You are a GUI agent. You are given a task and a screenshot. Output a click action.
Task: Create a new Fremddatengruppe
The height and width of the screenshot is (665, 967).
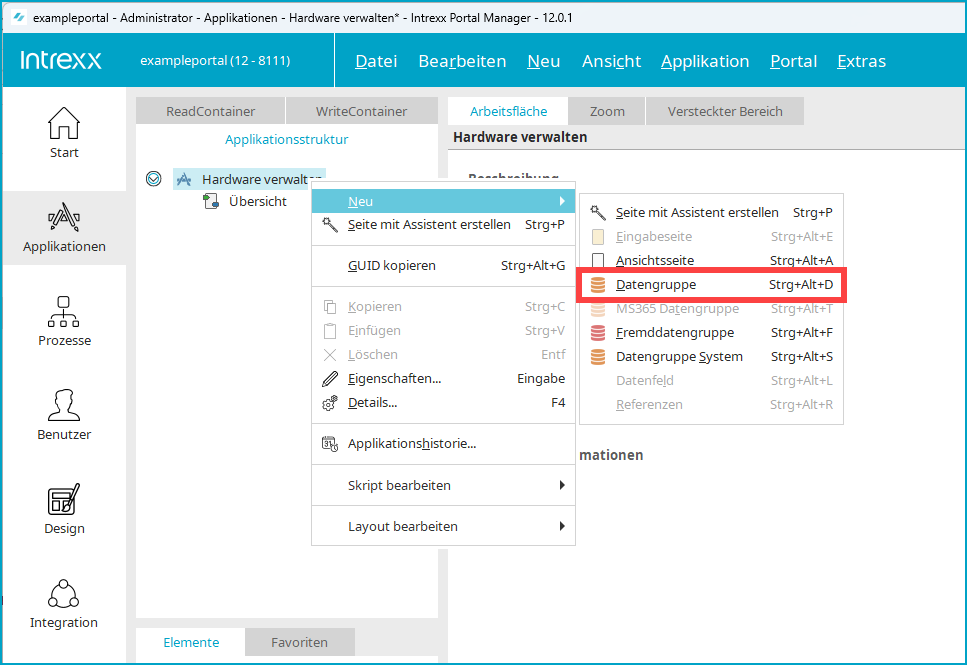711,332
